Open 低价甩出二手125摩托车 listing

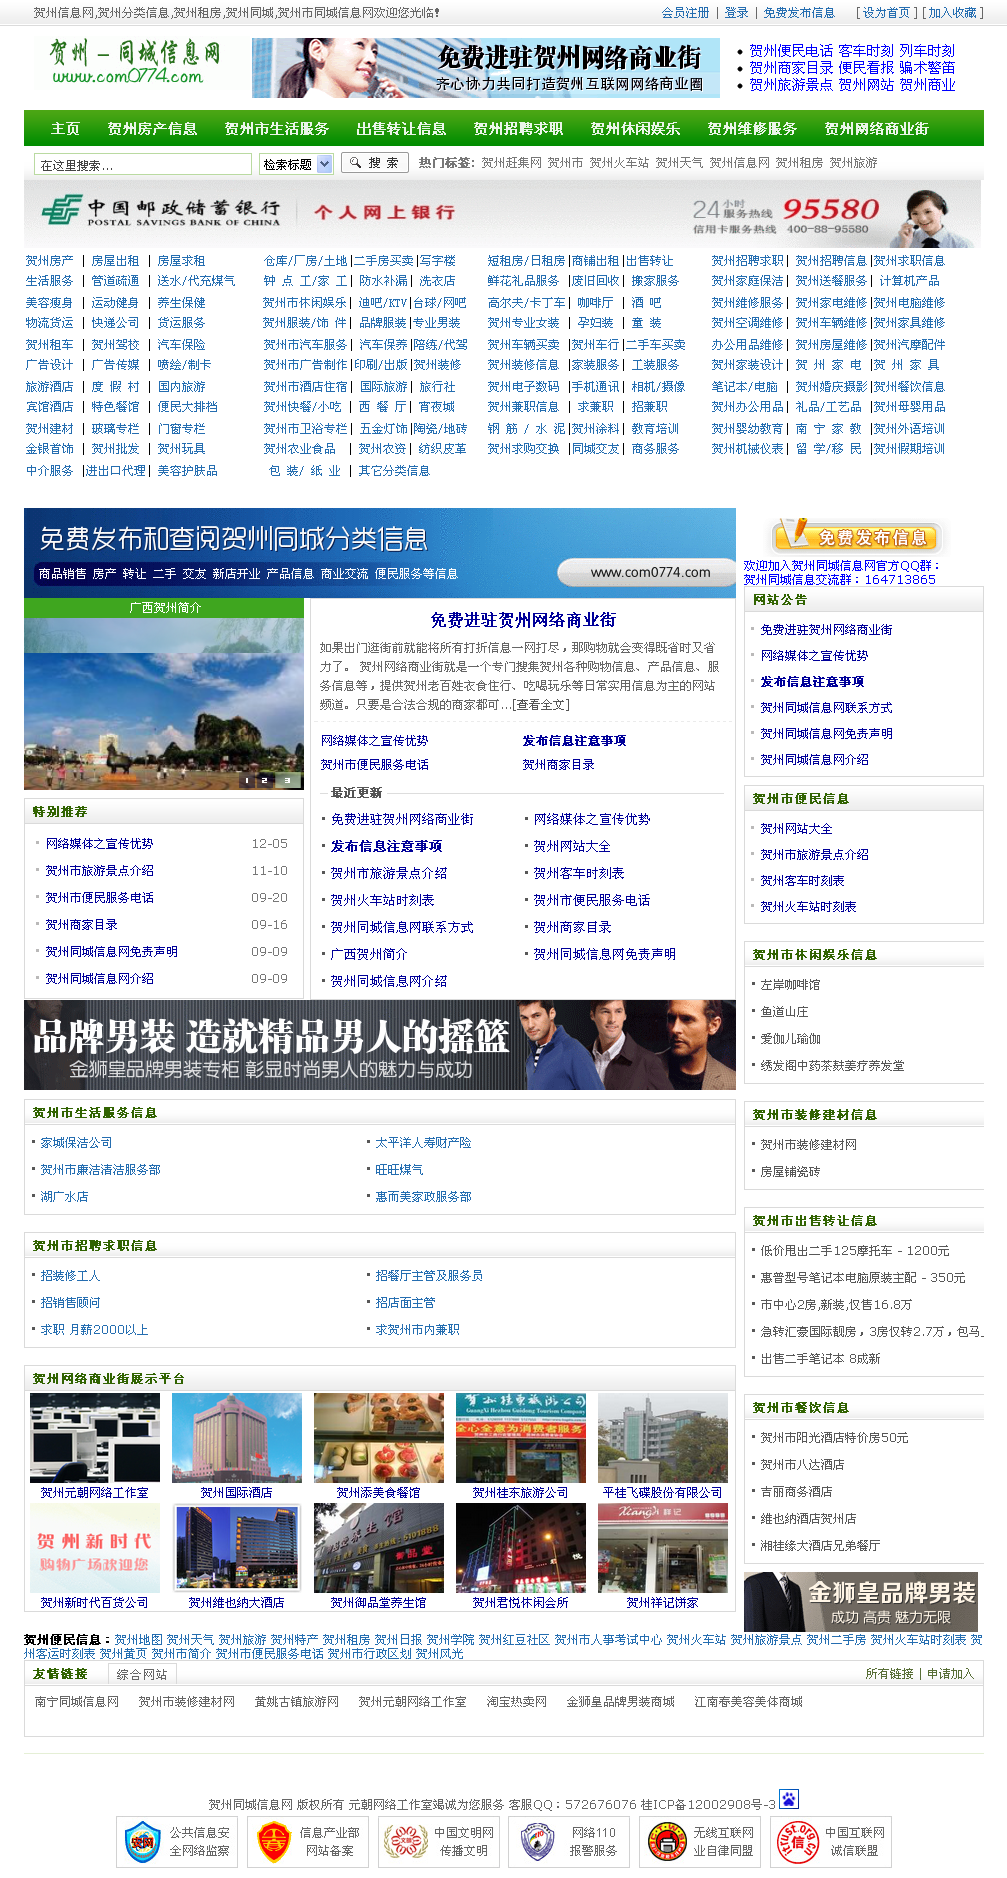pos(855,1251)
